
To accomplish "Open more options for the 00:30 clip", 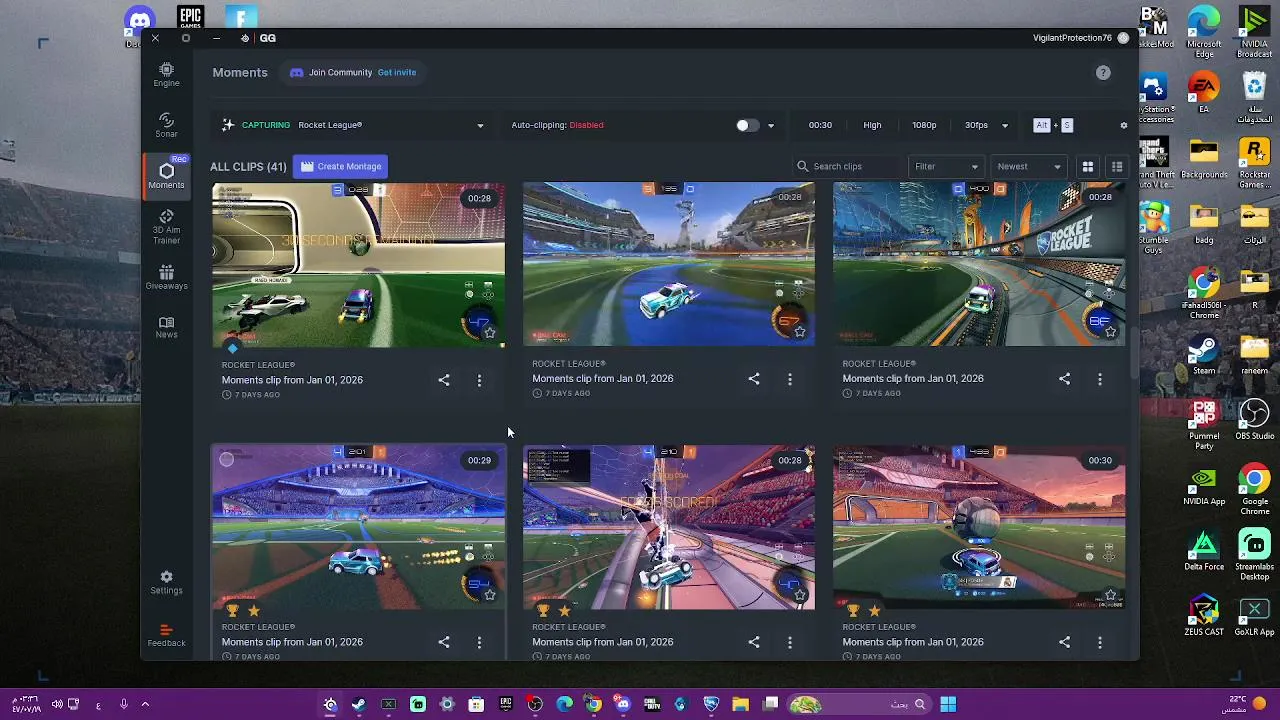I will point(1100,642).
